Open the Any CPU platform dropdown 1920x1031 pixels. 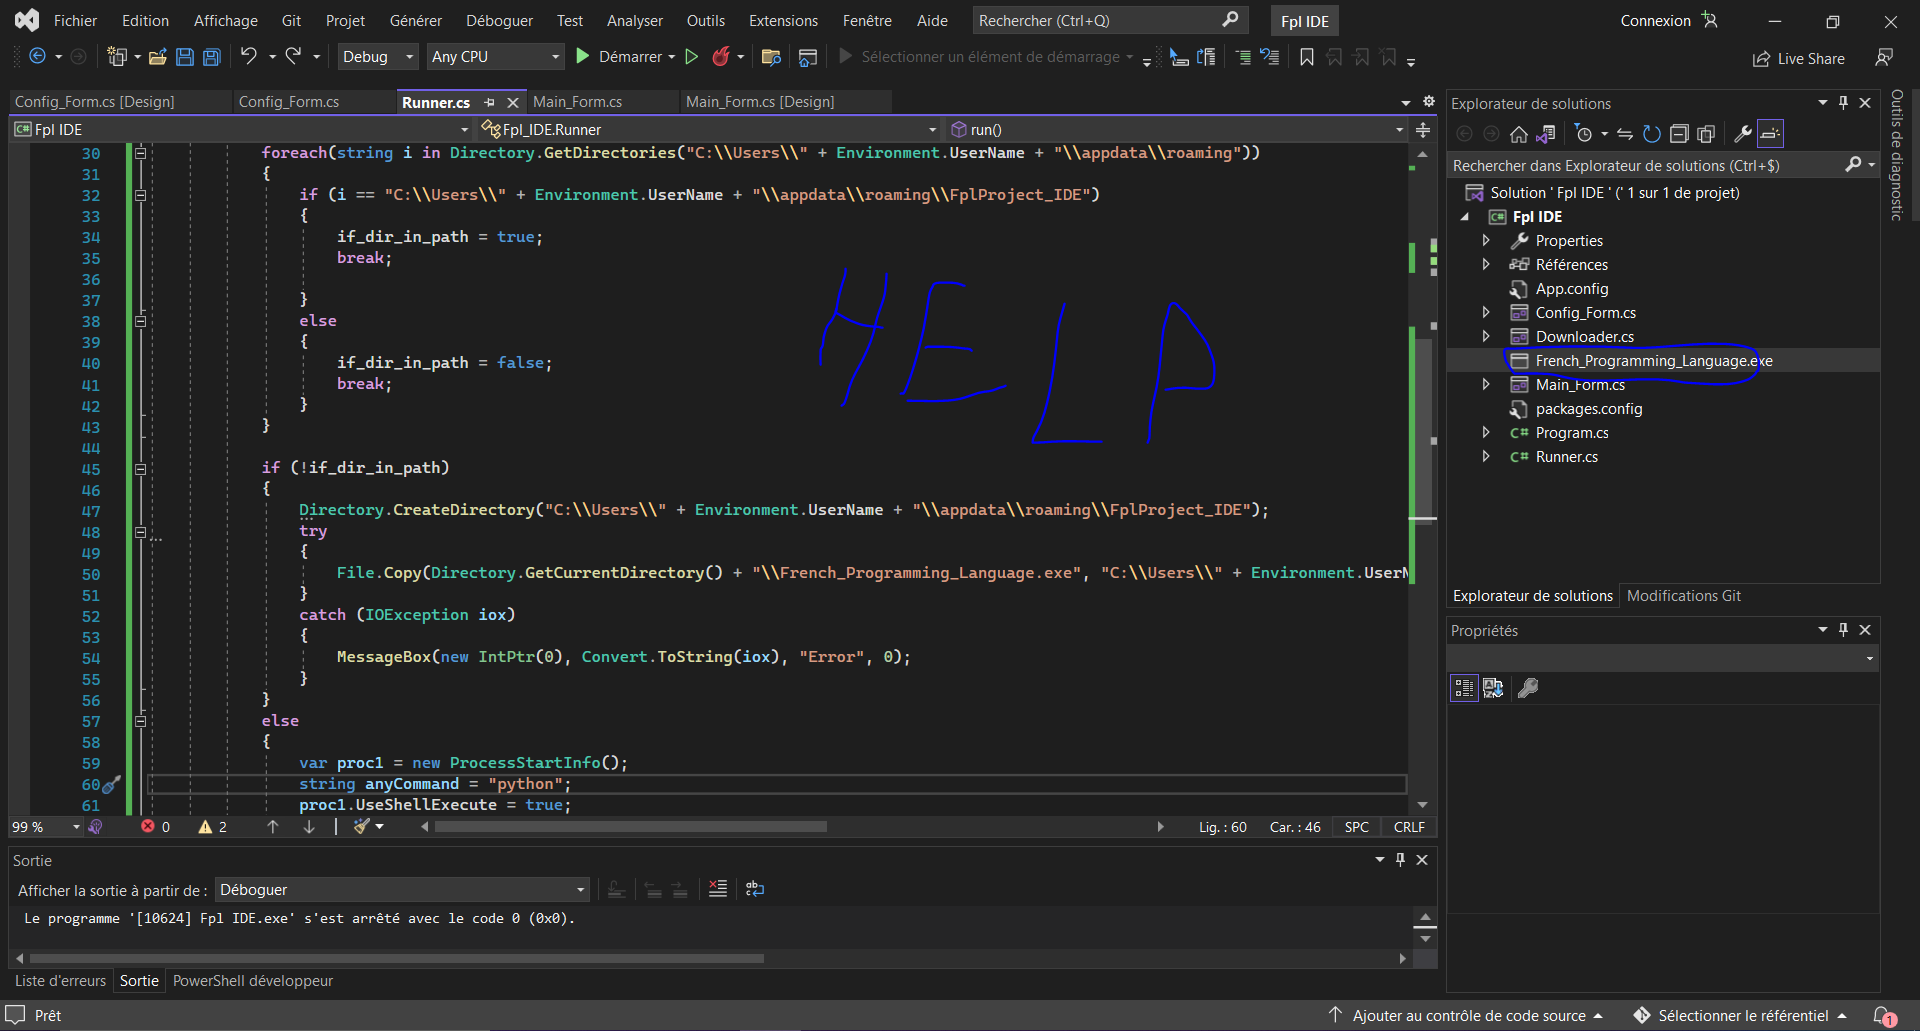click(x=495, y=57)
